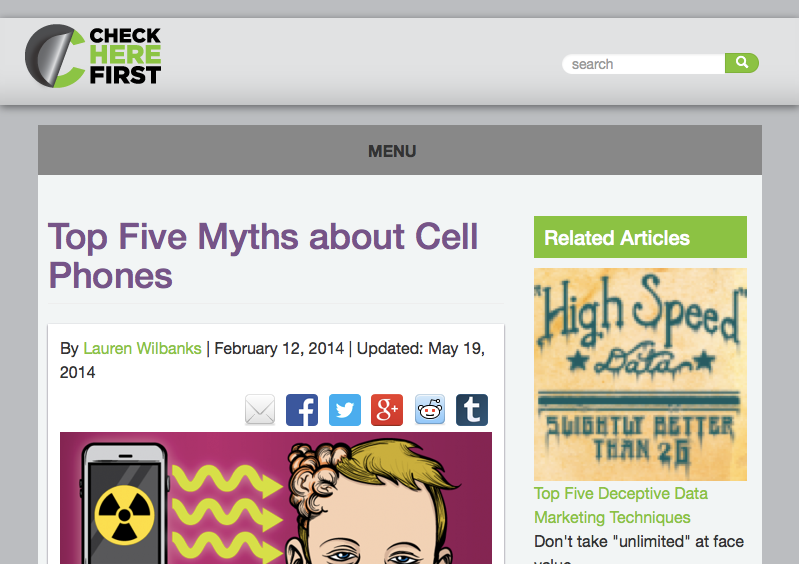Select the Top Five Myths article title
The width and height of the screenshot is (799, 564).
(x=263, y=256)
